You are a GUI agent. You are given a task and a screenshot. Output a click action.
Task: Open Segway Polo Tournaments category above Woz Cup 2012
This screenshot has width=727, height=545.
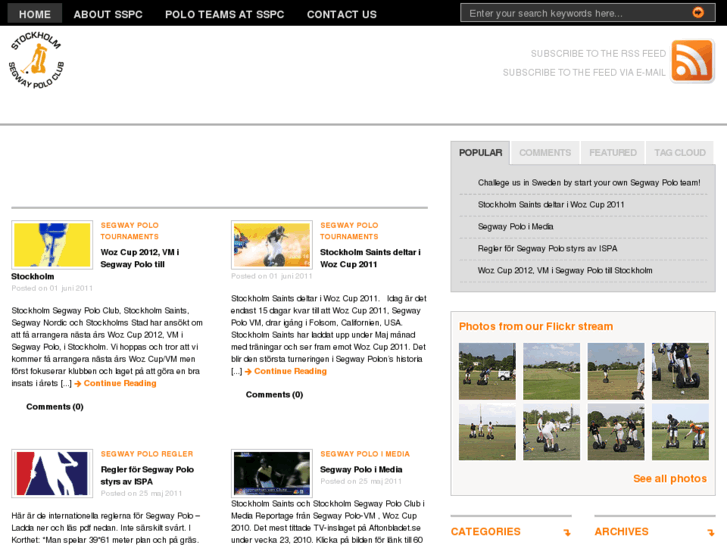pos(129,231)
